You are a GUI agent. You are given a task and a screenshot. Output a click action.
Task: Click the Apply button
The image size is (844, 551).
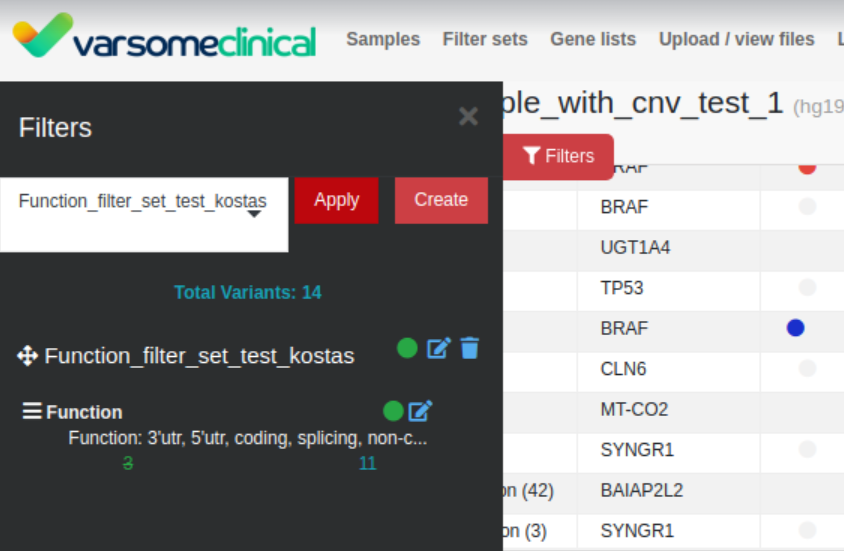tap(336, 200)
